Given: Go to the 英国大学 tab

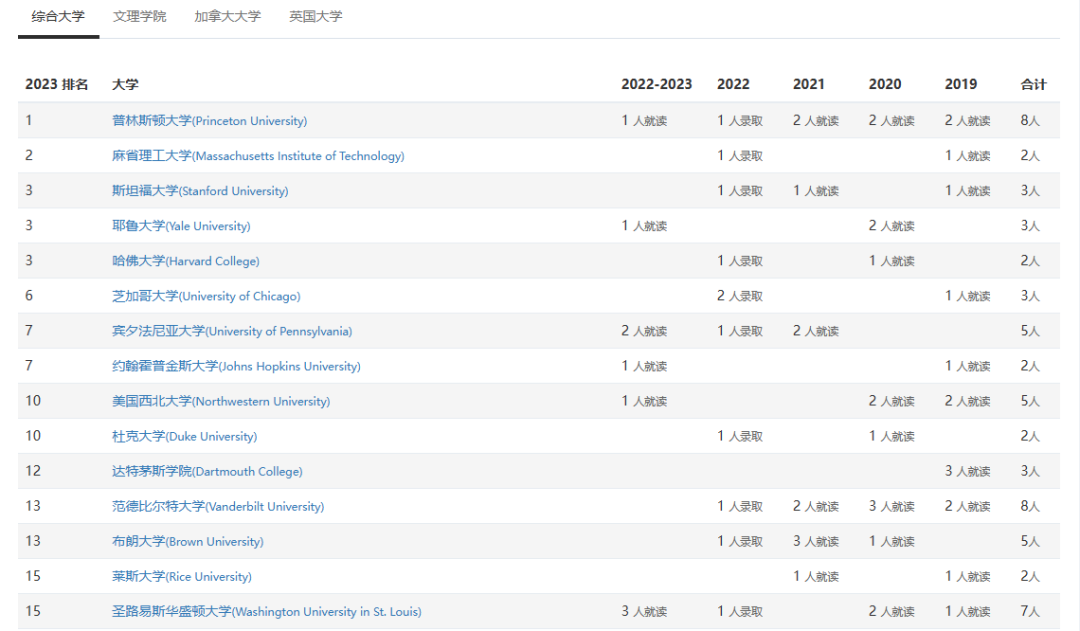Looking at the screenshot, I should tap(315, 17).
